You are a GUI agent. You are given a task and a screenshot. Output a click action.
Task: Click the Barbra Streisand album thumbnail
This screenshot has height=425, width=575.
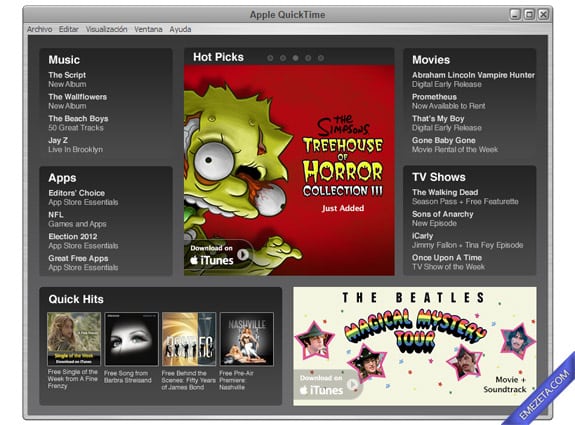click(x=131, y=339)
